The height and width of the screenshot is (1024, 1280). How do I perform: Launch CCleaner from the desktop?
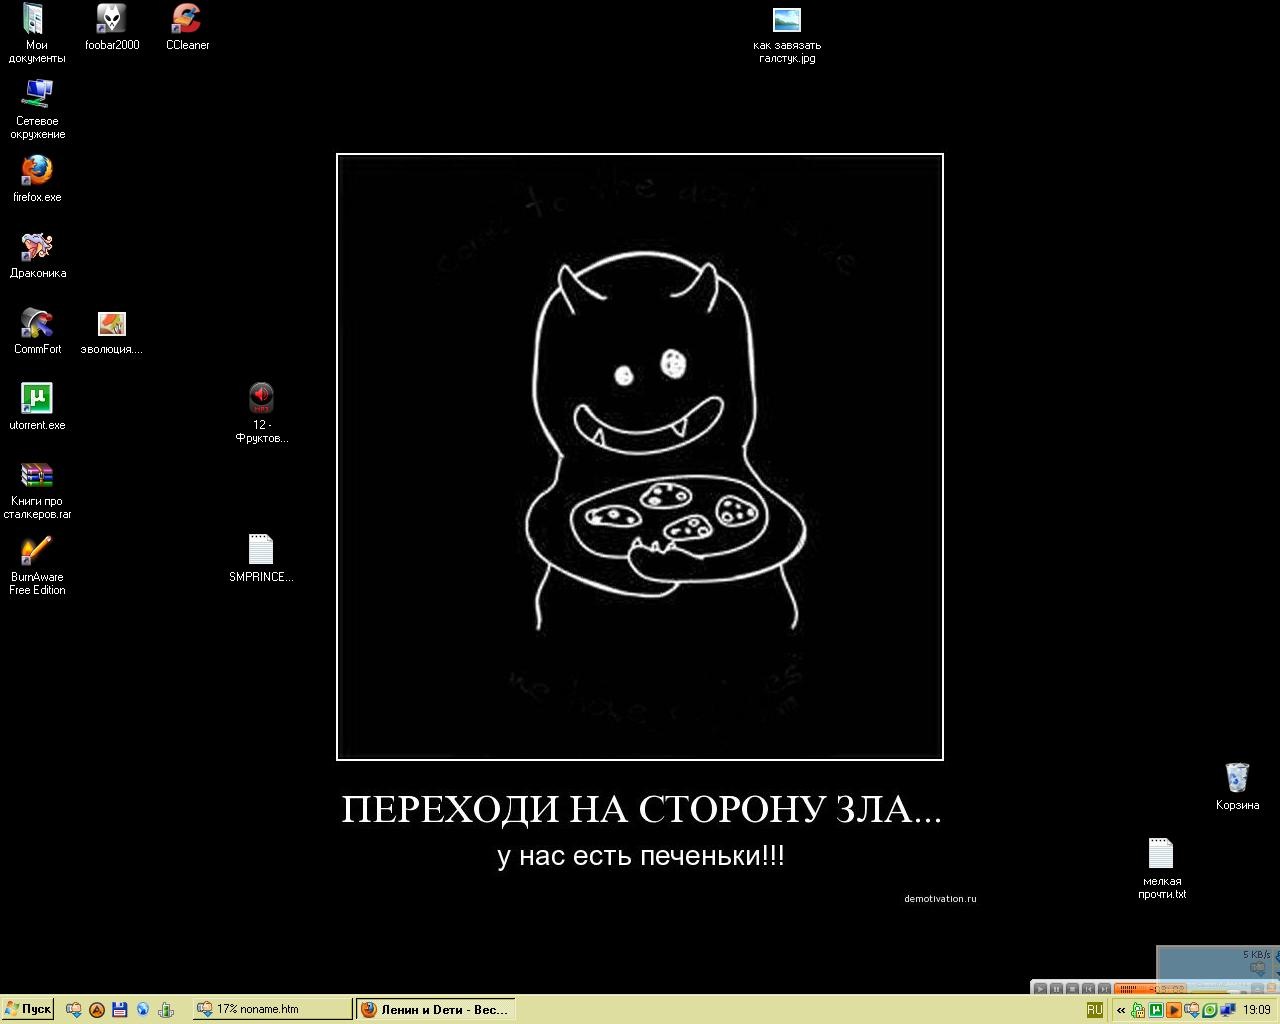point(187,27)
